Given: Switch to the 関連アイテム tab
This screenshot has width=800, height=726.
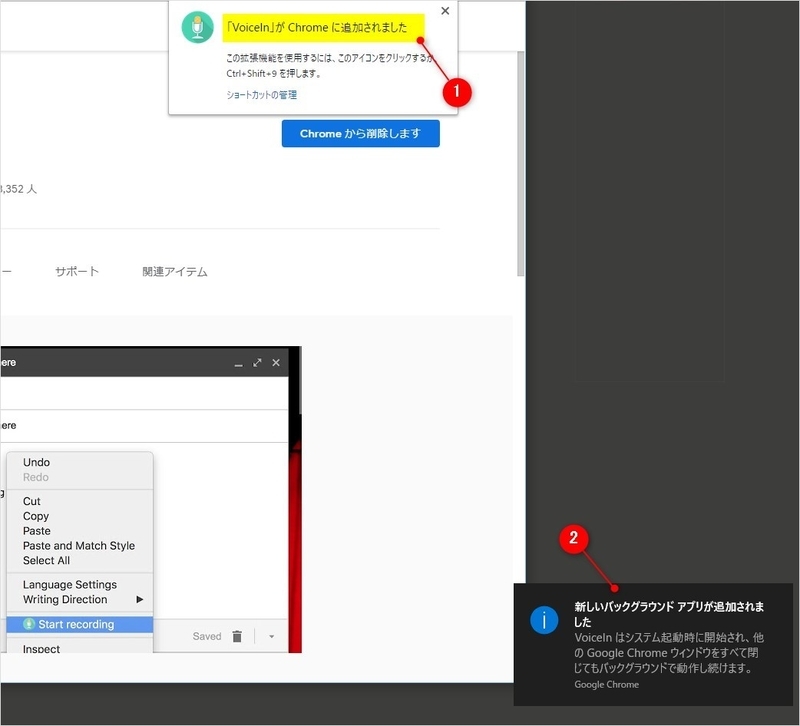Looking at the screenshot, I should tap(174, 271).
